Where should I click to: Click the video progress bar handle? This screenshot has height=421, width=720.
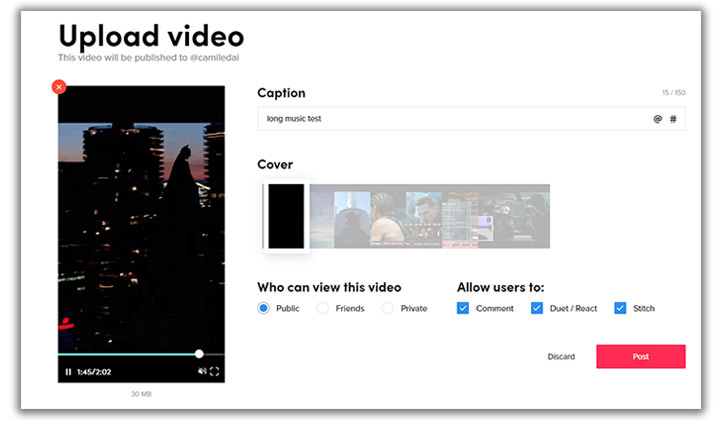coord(199,354)
